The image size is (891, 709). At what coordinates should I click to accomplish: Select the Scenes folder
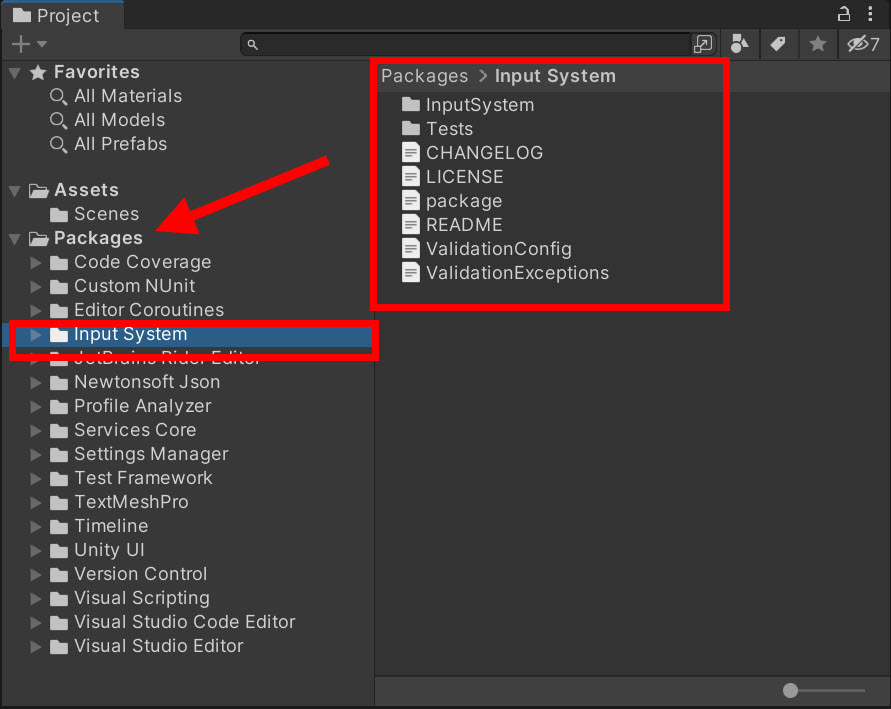106,214
